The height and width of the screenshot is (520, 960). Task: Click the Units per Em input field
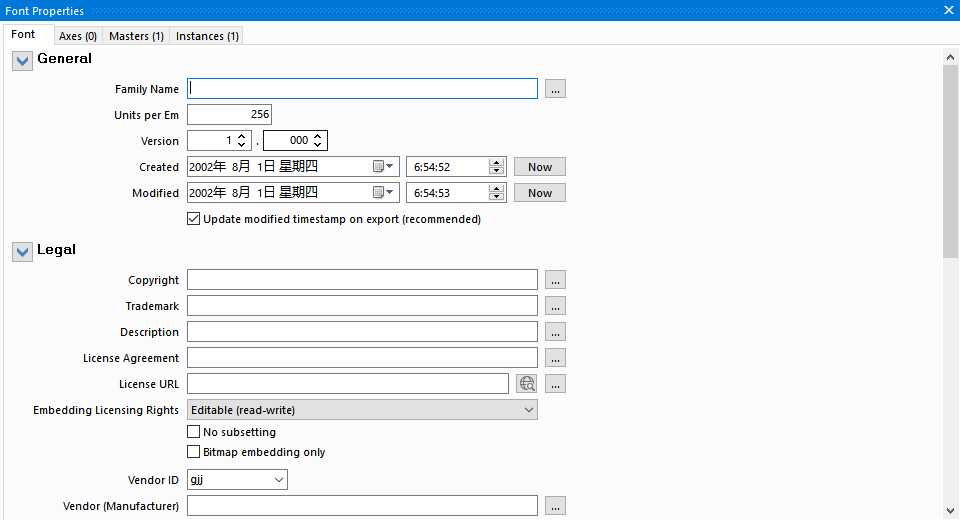point(229,115)
